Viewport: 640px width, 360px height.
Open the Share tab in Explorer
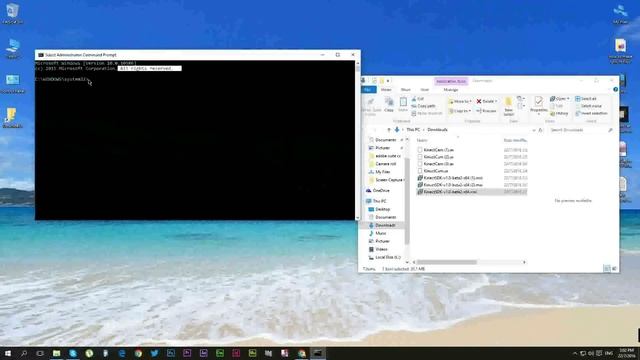point(406,89)
